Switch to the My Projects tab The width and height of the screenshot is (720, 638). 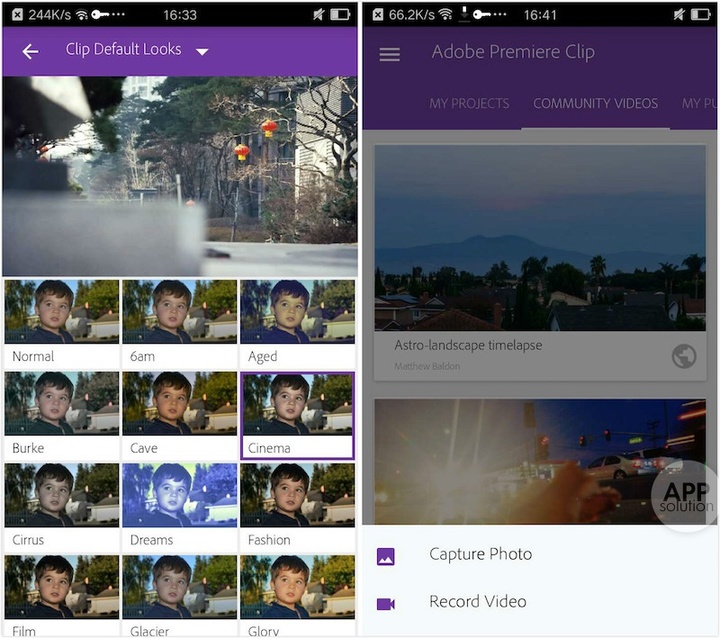tap(469, 104)
